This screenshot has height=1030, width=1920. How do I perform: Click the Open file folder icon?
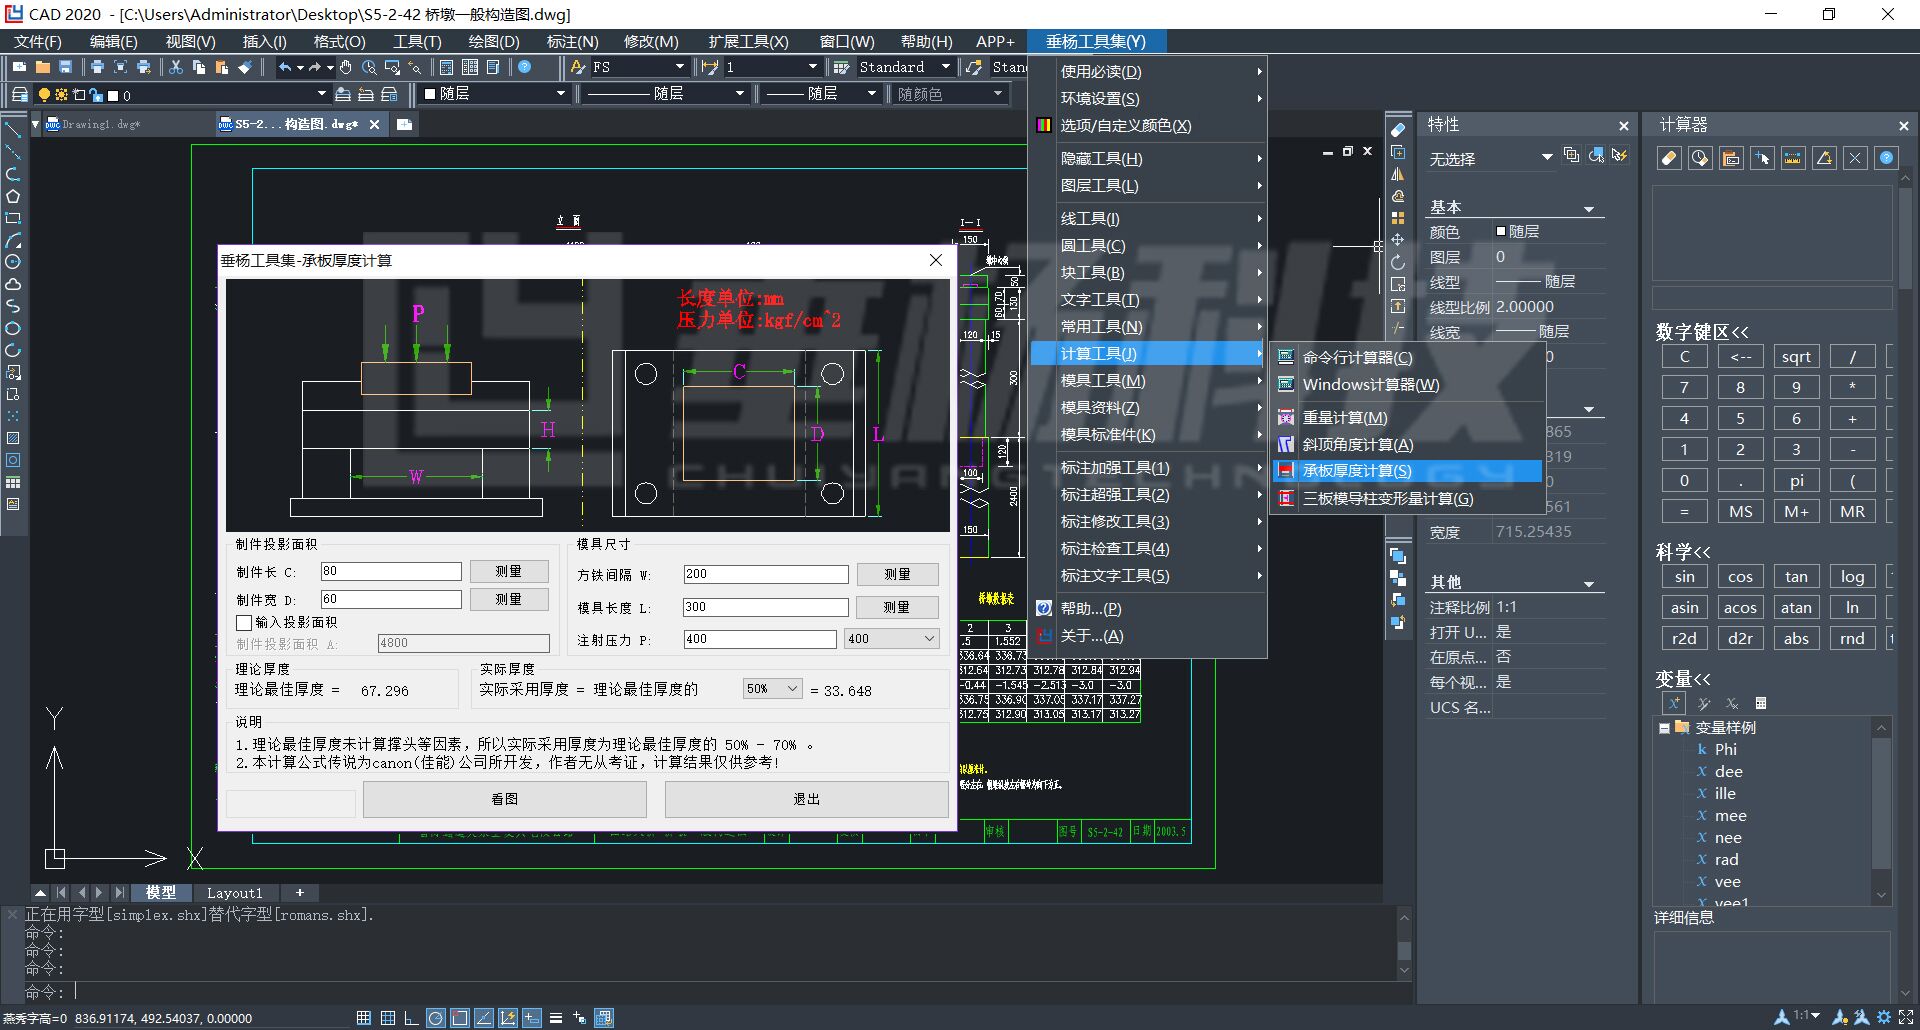tap(42, 67)
